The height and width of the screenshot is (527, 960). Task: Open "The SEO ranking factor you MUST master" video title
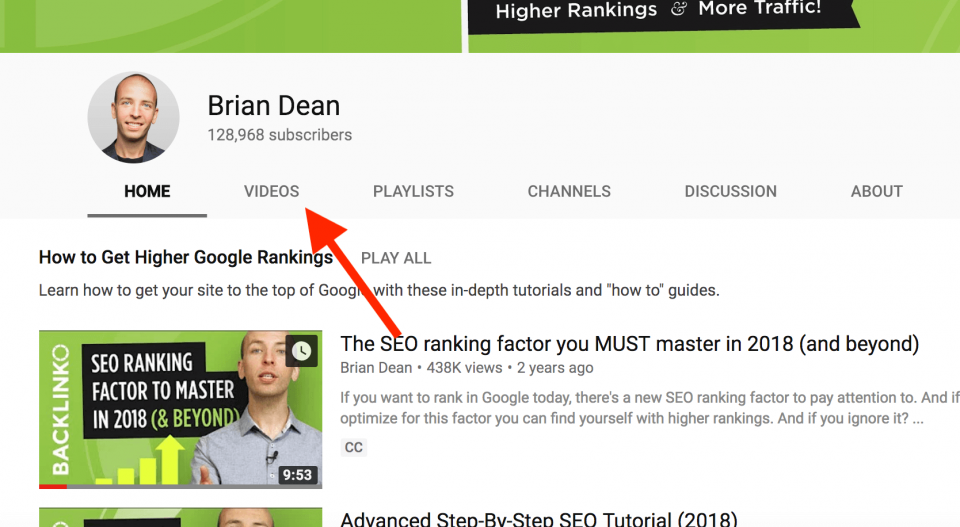pyautogui.click(x=629, y=345)
